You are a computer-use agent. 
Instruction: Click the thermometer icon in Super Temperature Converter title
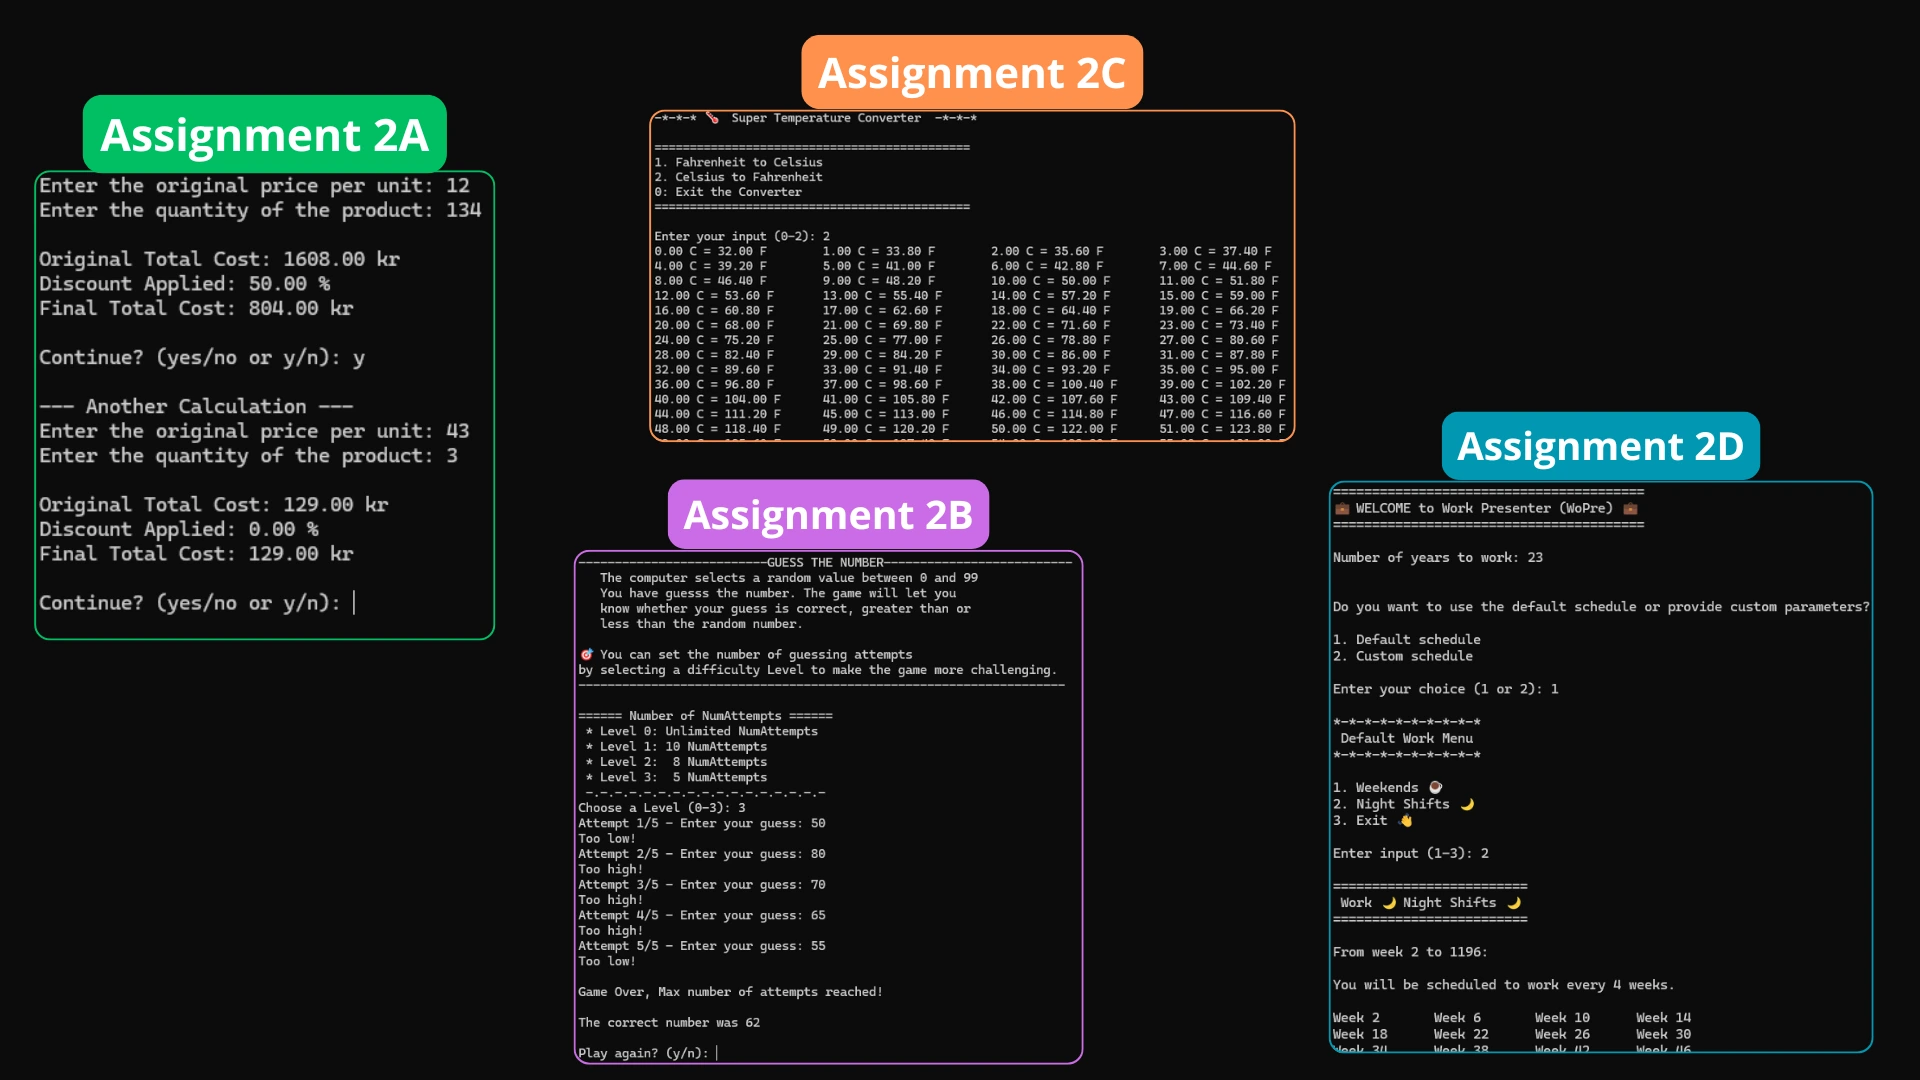click(712, 117)
